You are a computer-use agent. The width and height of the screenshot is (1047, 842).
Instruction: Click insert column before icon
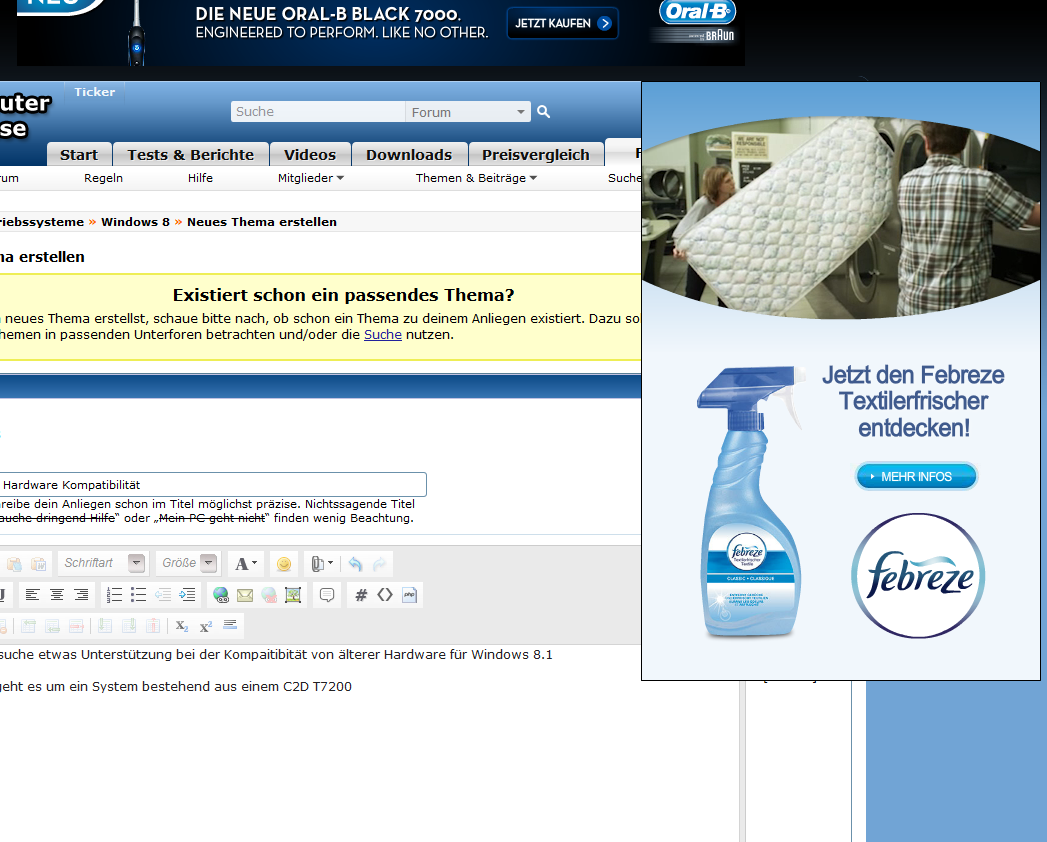105,626
